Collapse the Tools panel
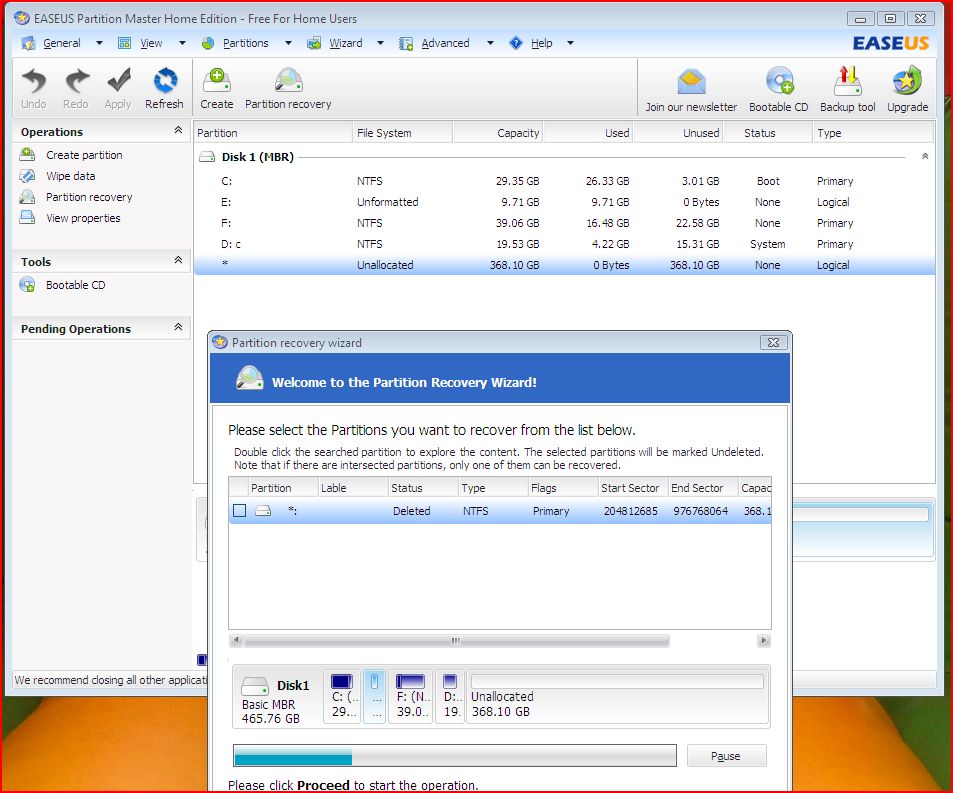Image resolution: width=953 pixels, height=793 pixels. click(178, 260)
